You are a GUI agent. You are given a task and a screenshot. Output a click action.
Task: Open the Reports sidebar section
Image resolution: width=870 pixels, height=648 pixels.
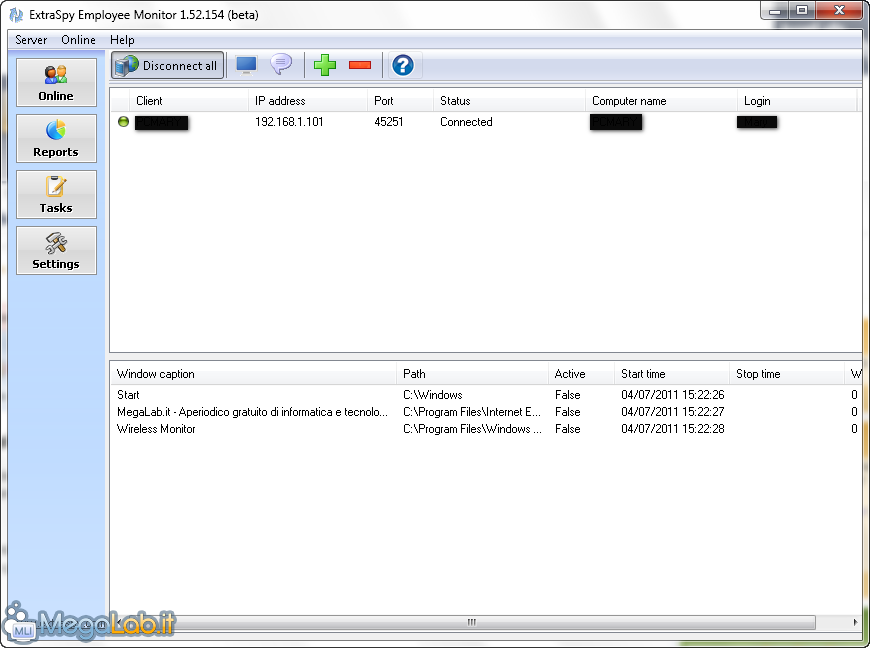pyautogui.click(x=56, y=138)
